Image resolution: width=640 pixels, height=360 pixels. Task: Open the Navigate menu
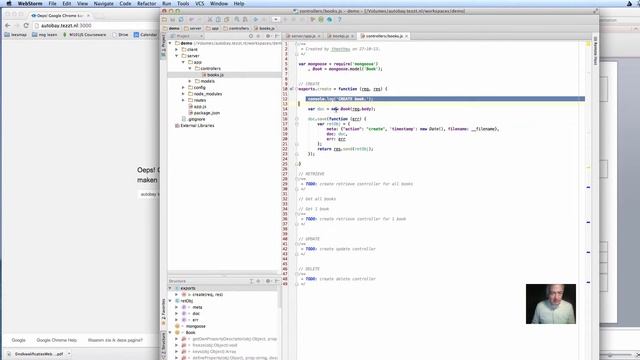[104, 4]
